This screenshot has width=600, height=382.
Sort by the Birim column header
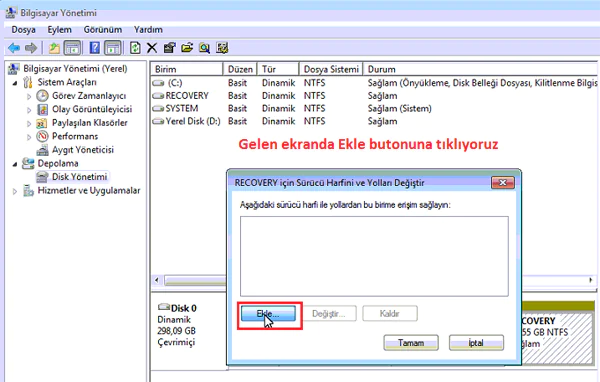click(x=186, y=69)
